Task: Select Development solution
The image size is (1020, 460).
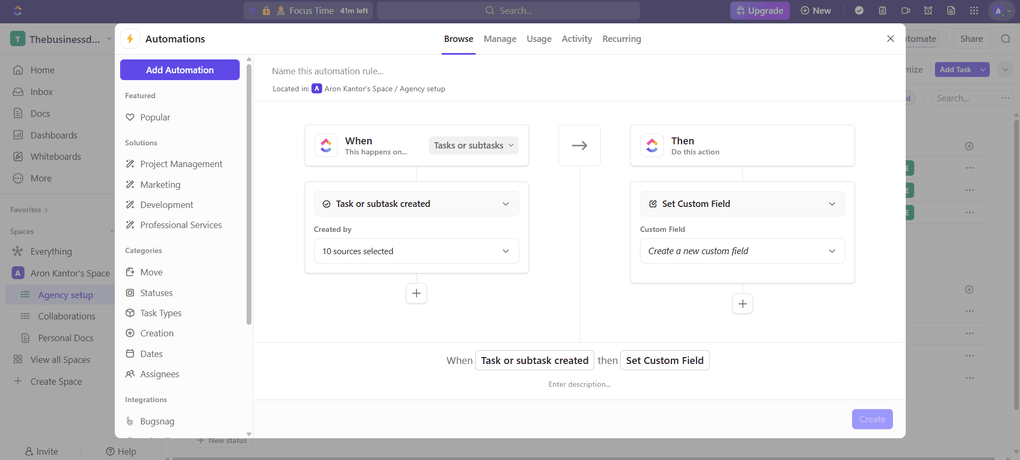Action: 167,205
